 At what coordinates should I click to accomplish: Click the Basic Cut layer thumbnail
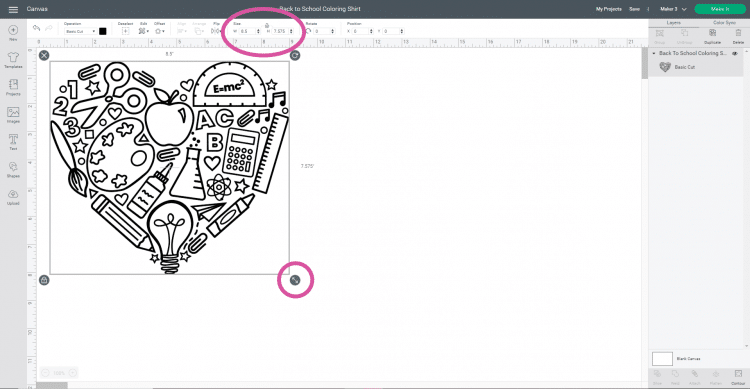point(665,67)
